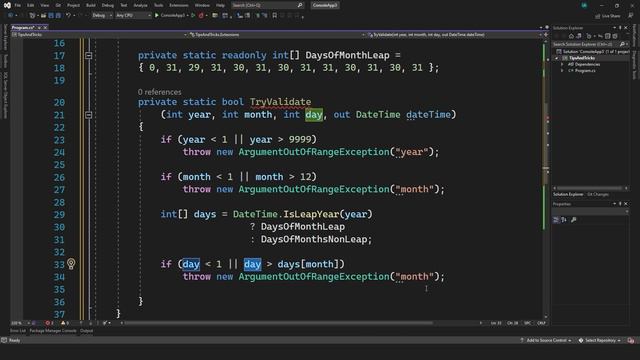Open the Window menu
640x360 pixels.
coord(202,5)
